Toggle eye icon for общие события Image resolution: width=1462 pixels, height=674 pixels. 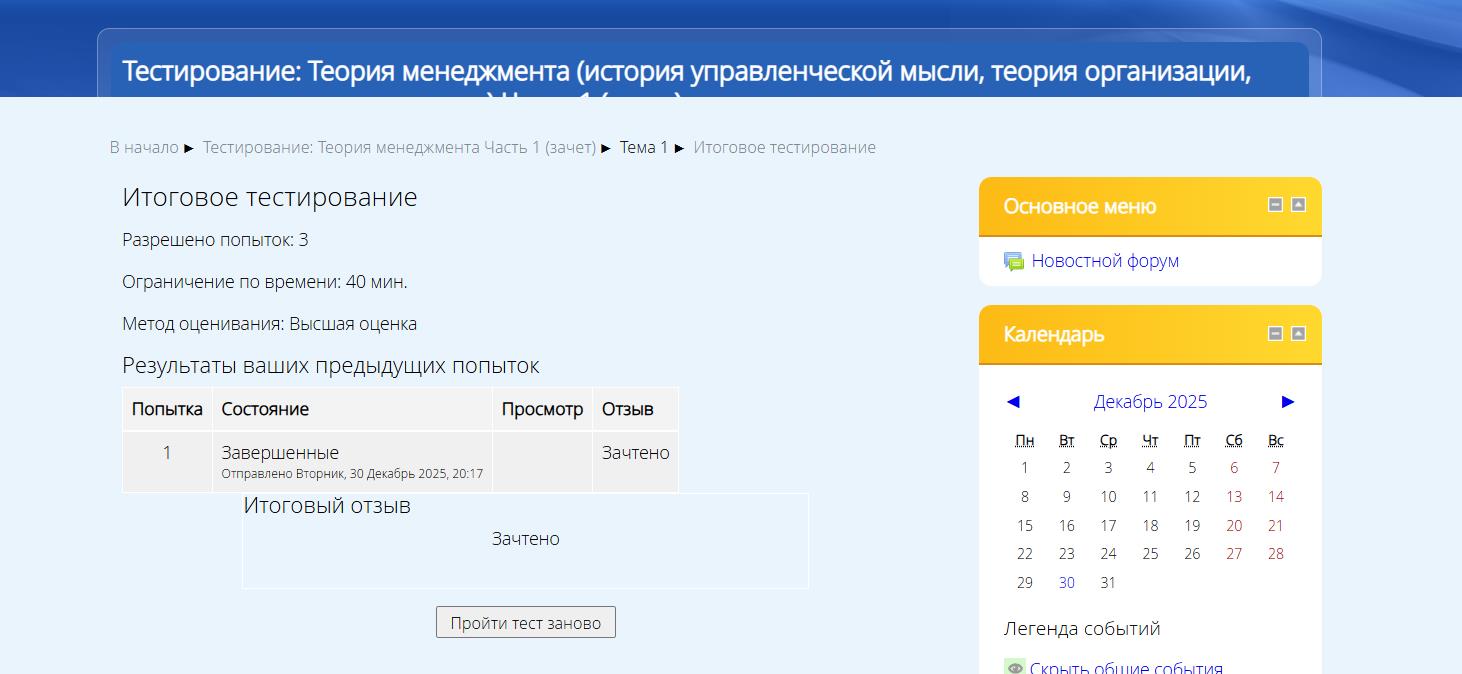[x=1015, y=668]
